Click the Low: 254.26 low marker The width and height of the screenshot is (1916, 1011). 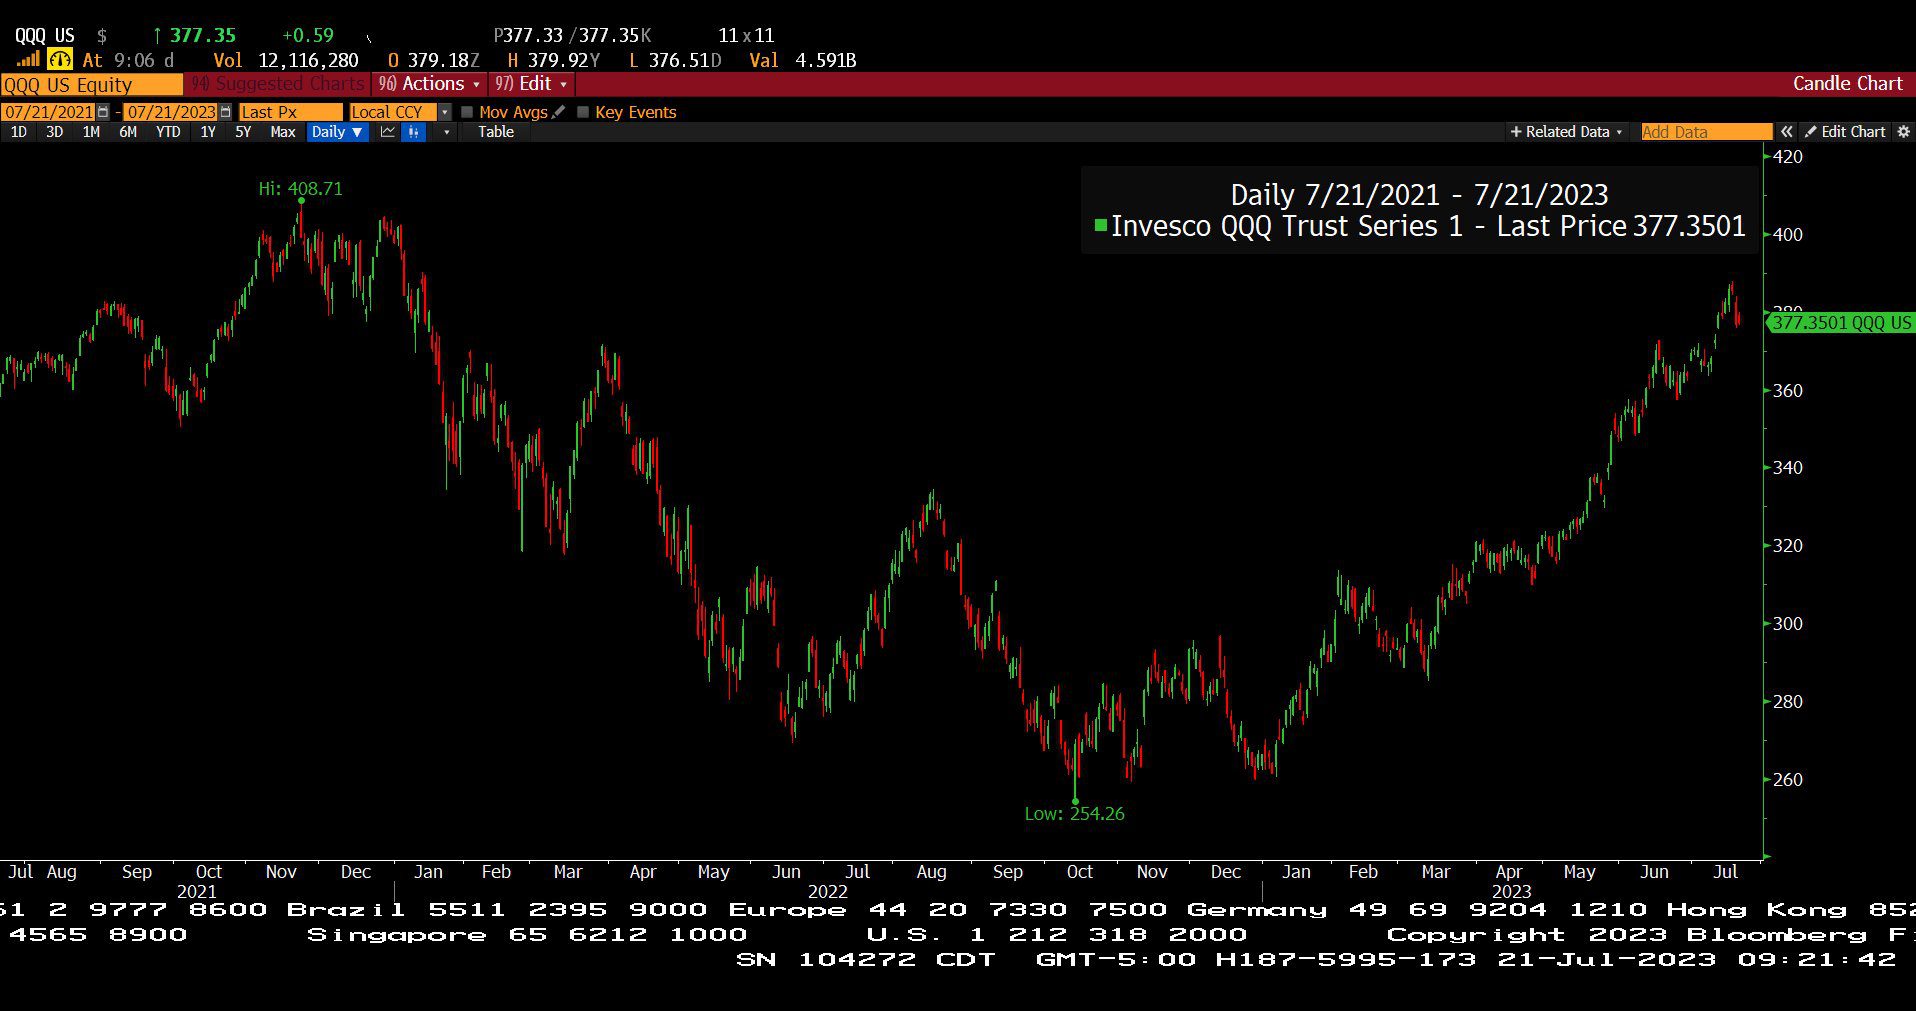pyautogui.click(x=1074, y=814)
